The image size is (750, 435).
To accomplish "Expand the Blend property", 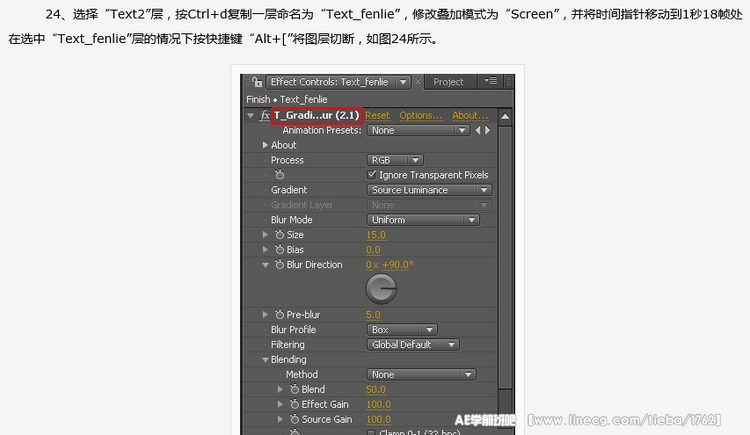I will pyautogui.click(x=280, y=389).
